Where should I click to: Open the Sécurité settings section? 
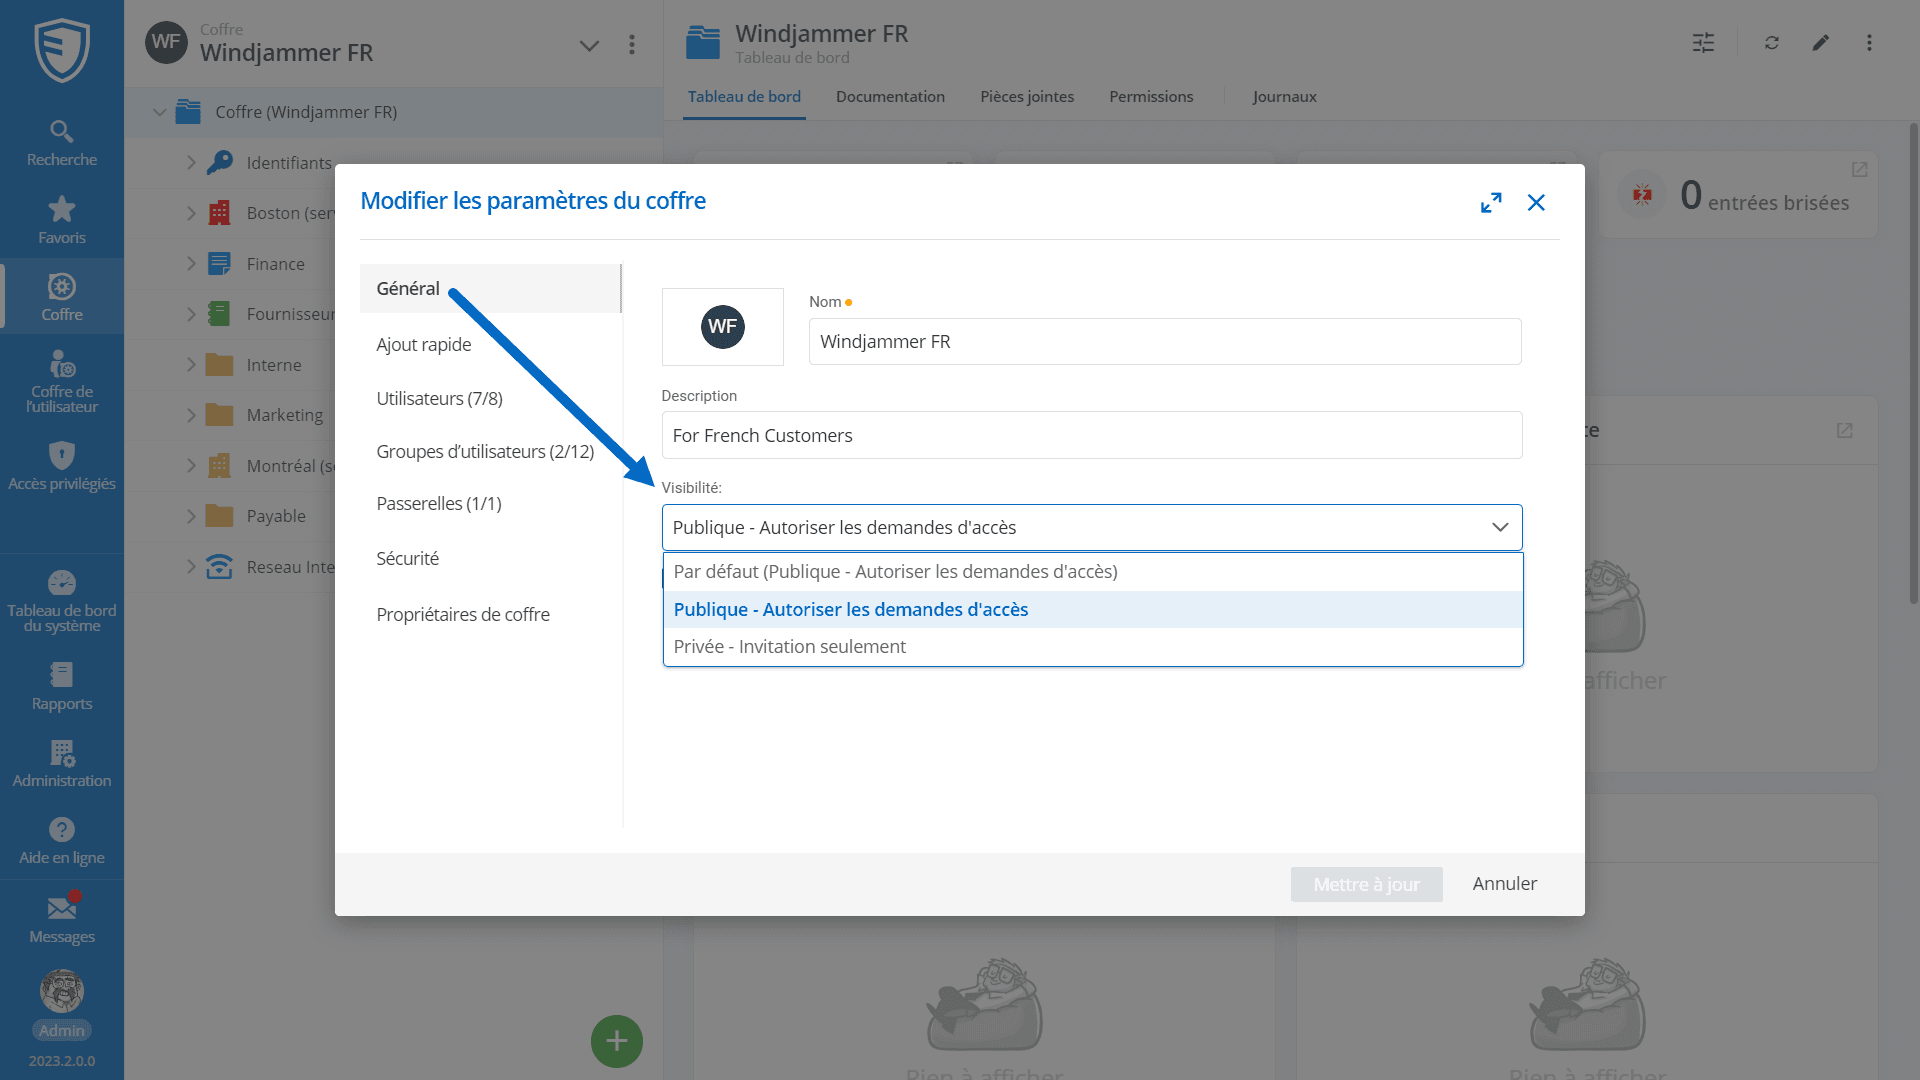point(408,558)
